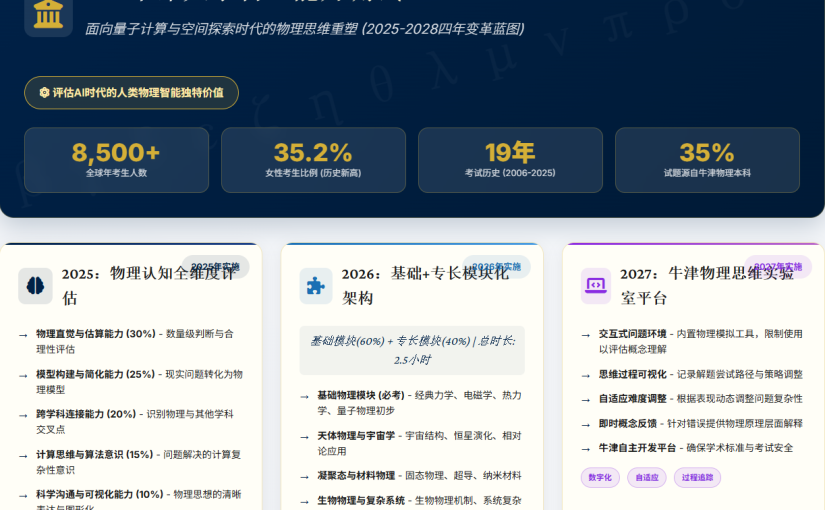Viewport: 825px width, 510px height.
Task: Click the laptop code icon in 2027 card
Action: coord(596,286)
